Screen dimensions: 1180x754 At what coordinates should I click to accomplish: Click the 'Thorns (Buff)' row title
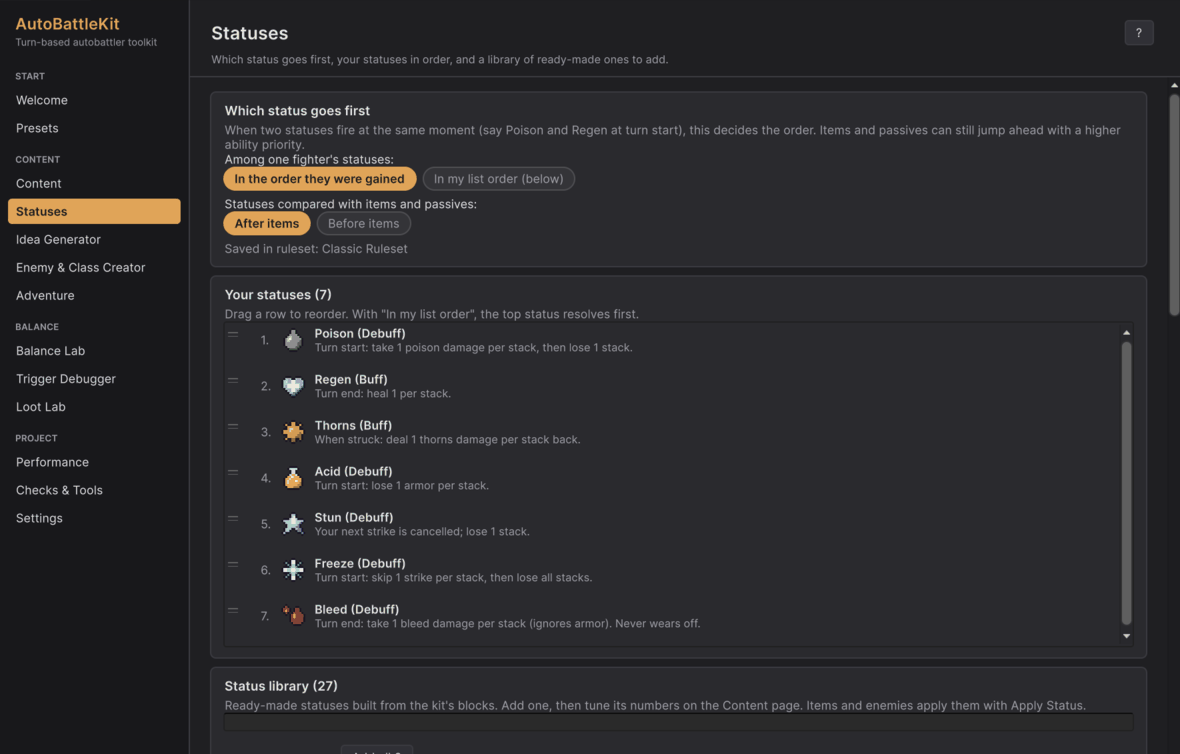click(x=353, y=425)
